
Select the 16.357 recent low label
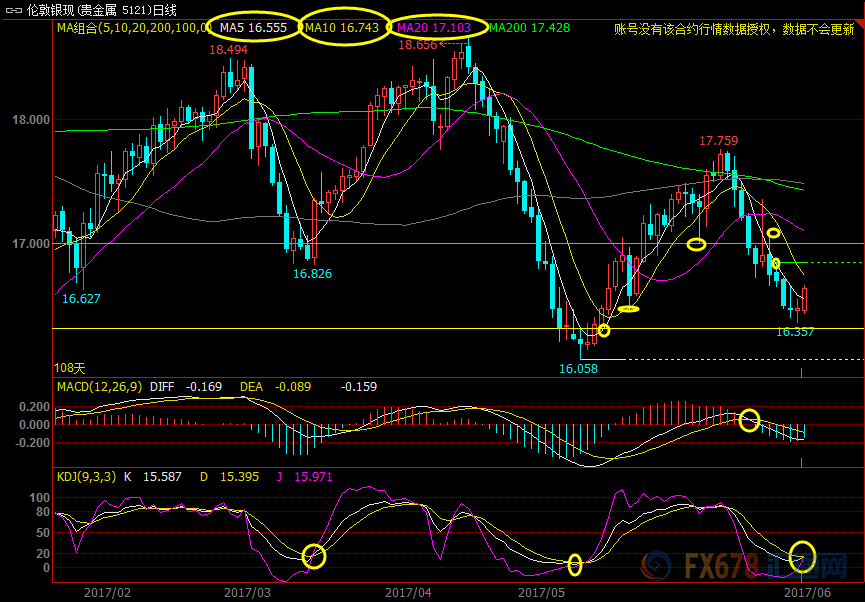click(x=795, y=332)
